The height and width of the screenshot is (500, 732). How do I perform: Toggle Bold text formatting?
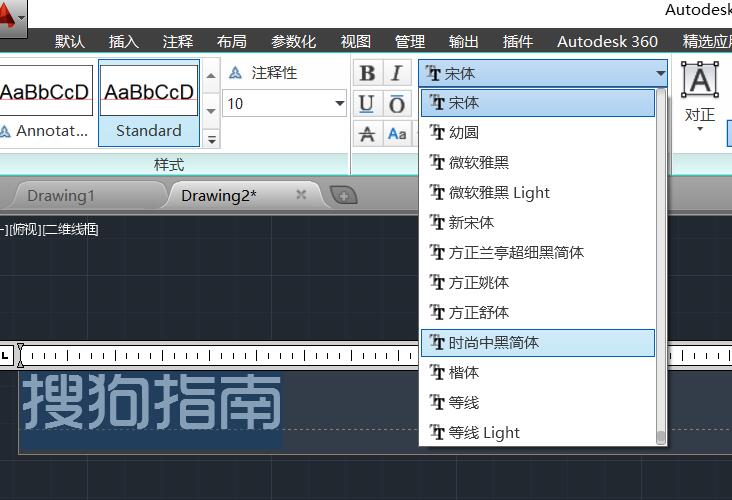[367, 73]
